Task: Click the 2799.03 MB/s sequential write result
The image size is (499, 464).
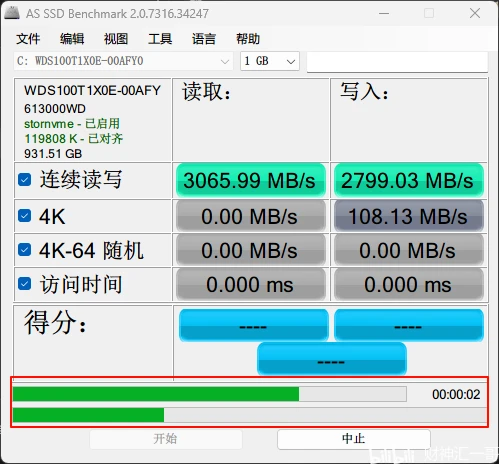Action: coord(409,180)
